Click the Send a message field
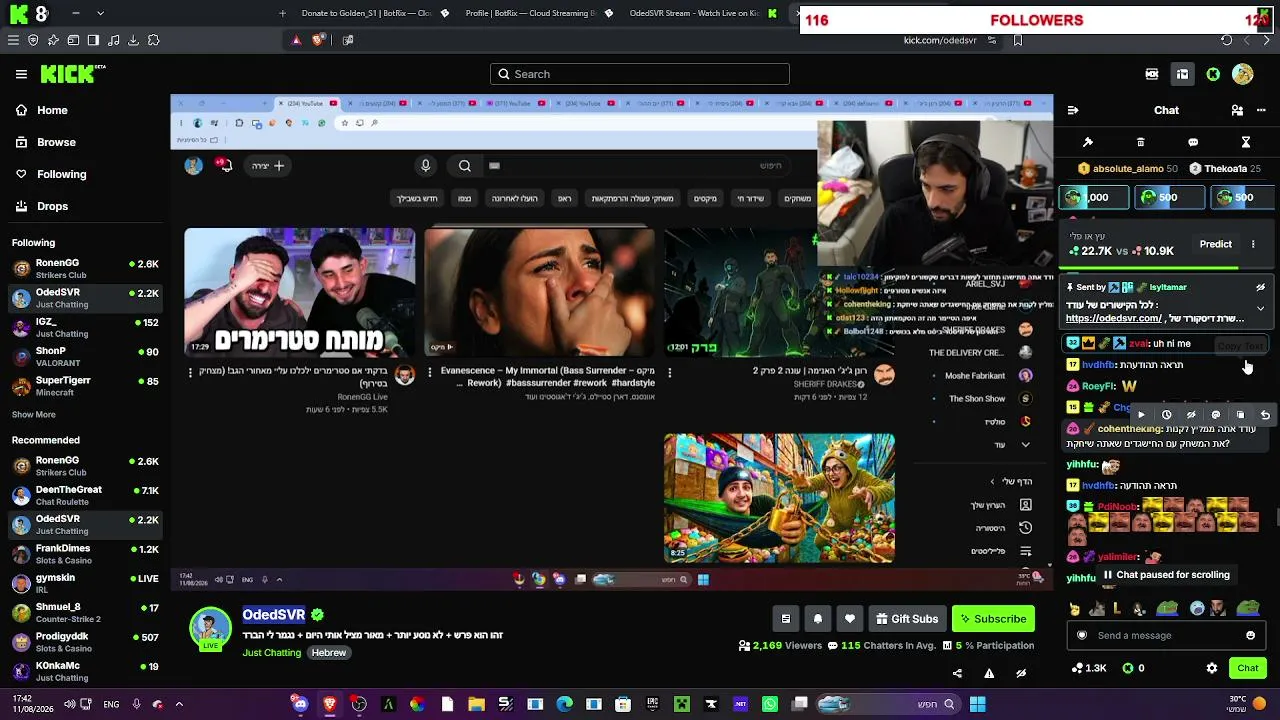1280x720 pixels. 1165,636
